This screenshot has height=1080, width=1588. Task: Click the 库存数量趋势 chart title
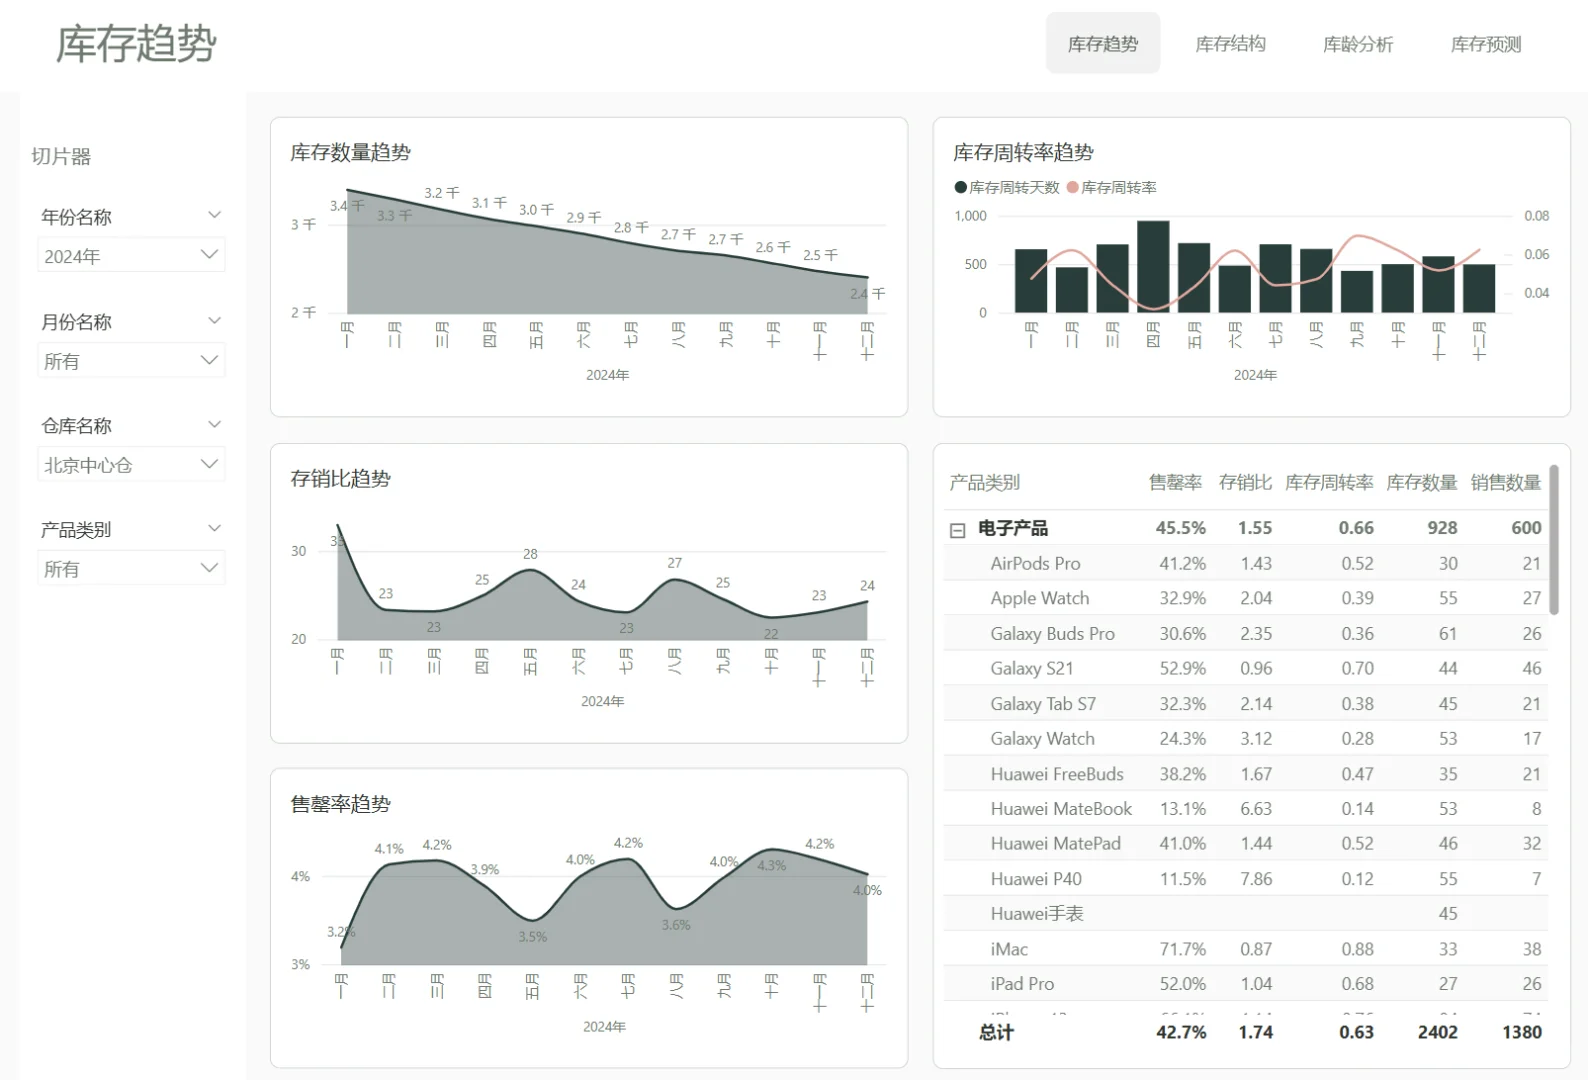click(351, 152)
